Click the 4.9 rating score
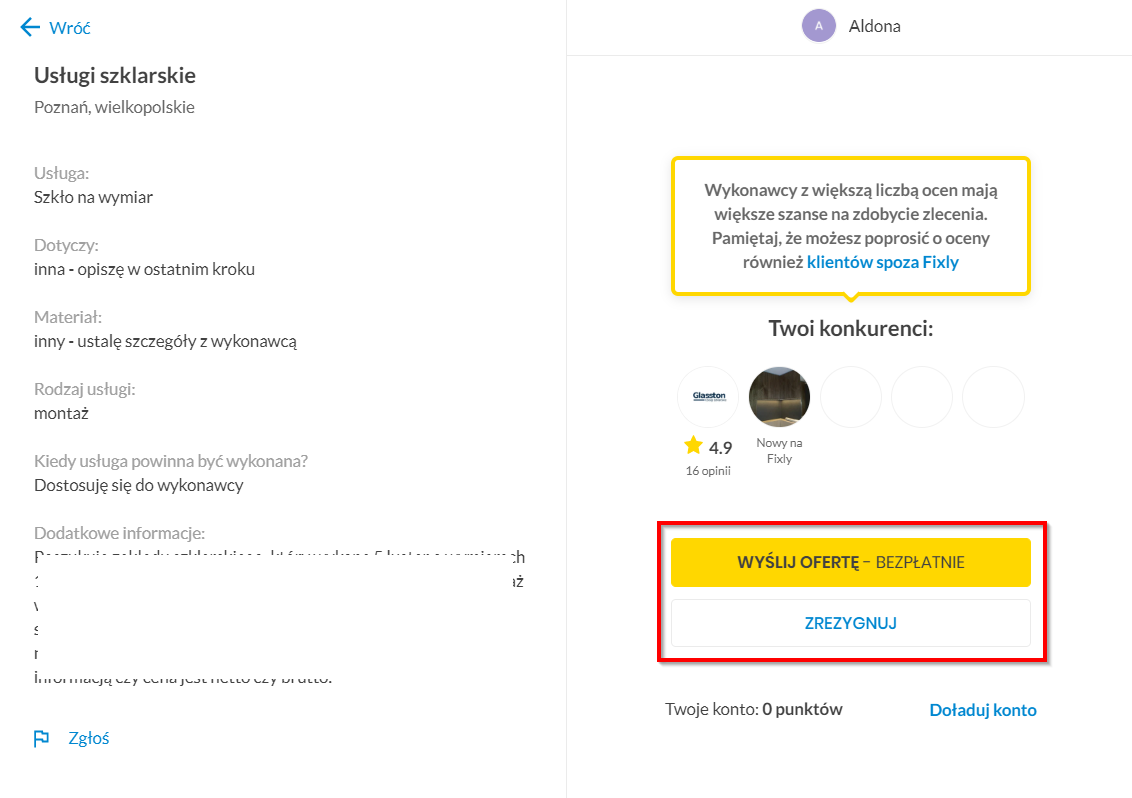This screenshot has width=1132, height=798. pos(720,448)
